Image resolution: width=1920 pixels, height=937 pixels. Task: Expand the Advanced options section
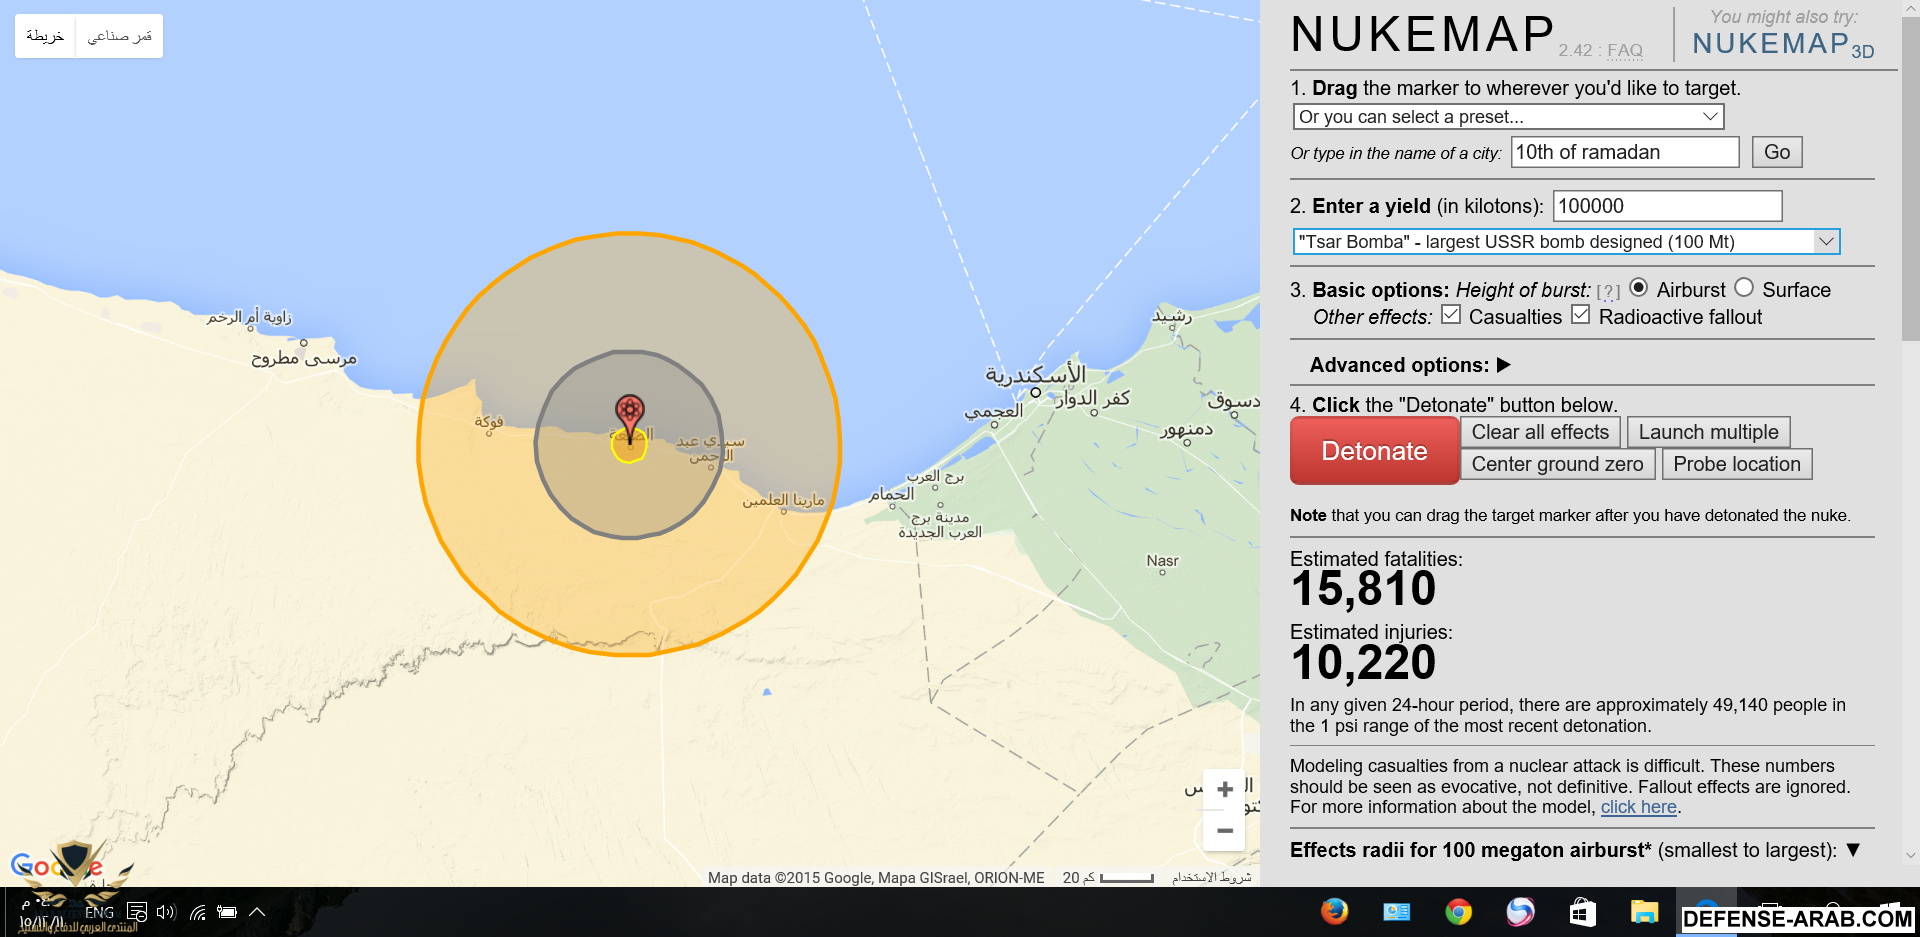pos(1410,365)
